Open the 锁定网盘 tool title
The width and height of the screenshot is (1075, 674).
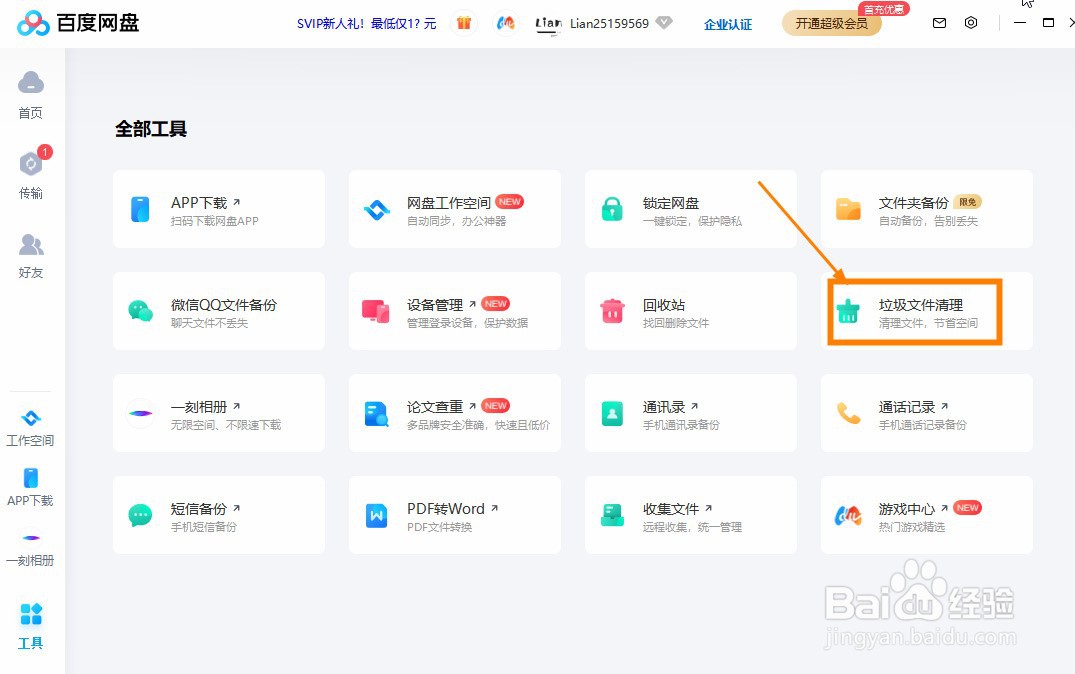pyautogui.click(x=671, y=204)
